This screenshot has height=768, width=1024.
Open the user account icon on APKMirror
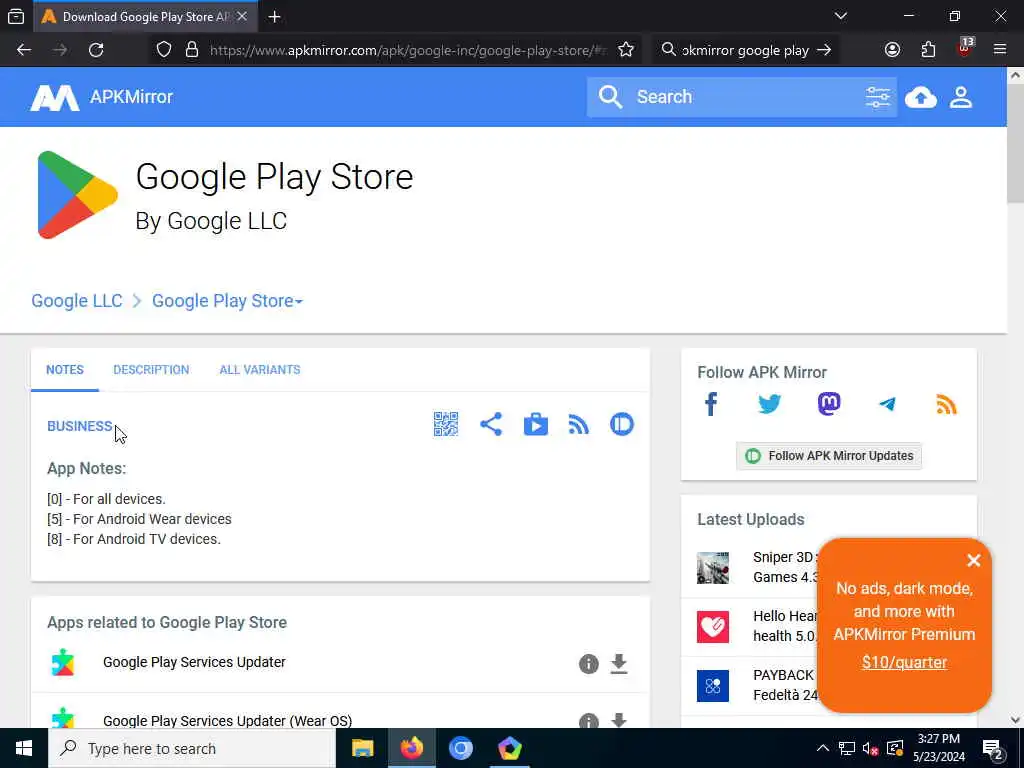(x=961, y=97)
